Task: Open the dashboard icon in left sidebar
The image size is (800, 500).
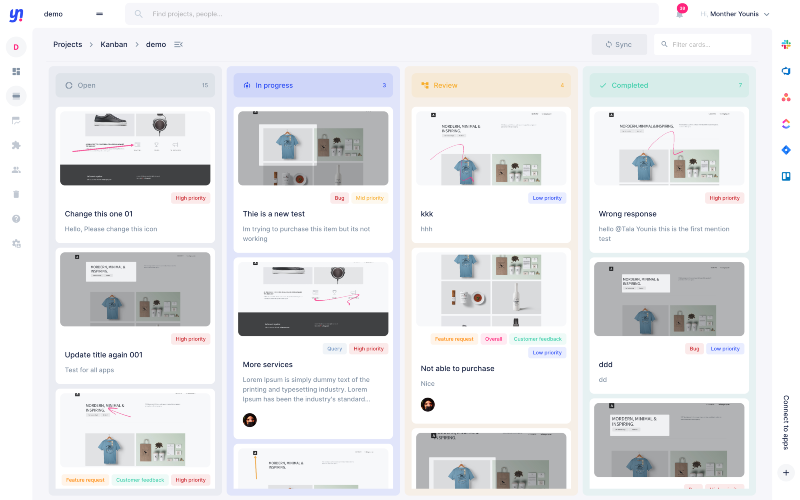Action: pos(16,71)
